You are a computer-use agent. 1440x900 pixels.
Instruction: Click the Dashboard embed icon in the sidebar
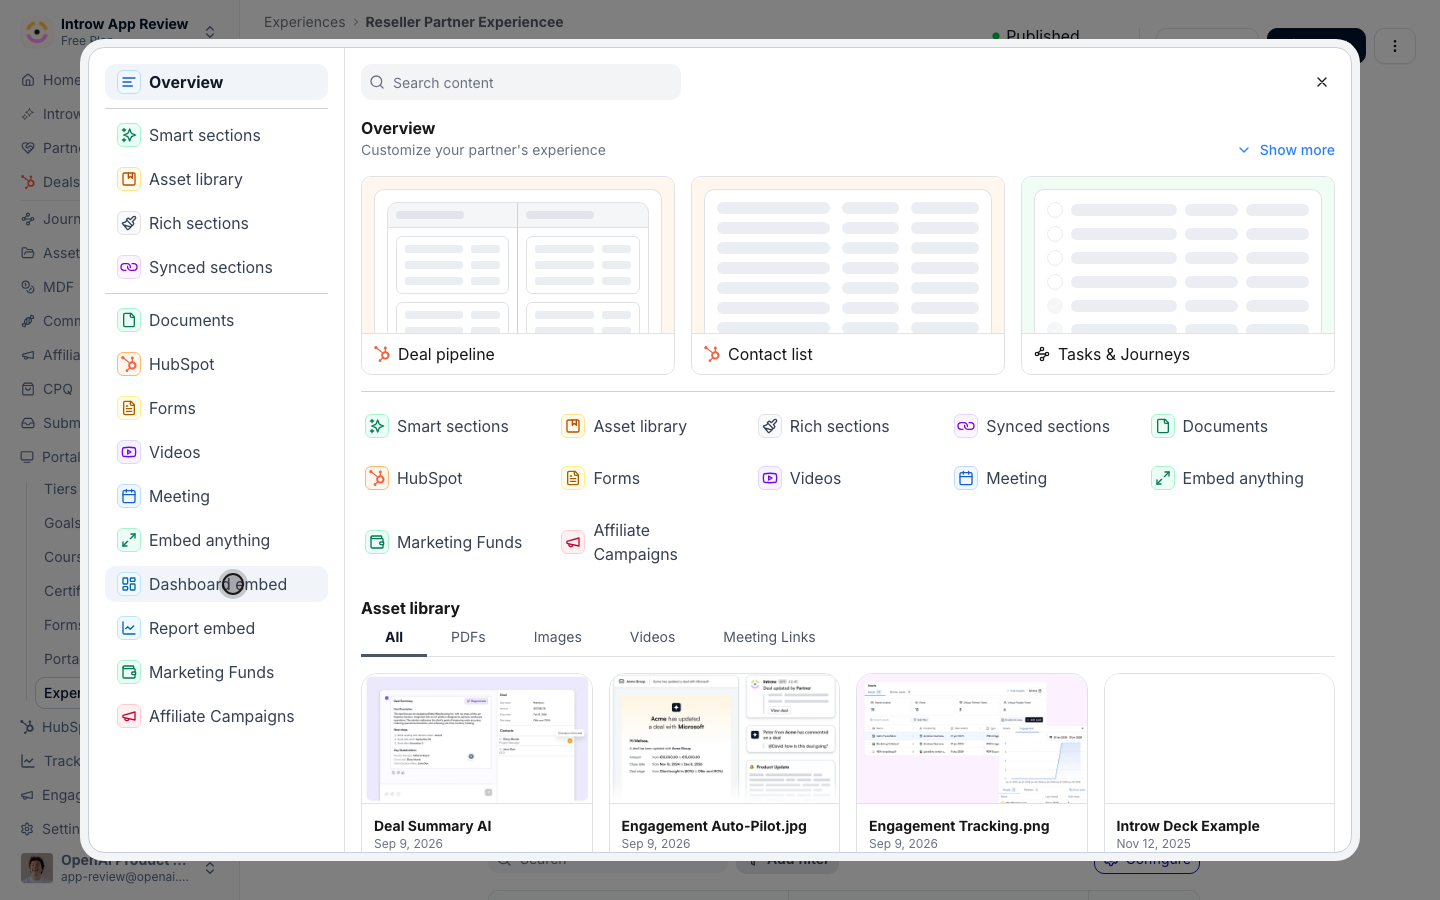pos(129,584)
